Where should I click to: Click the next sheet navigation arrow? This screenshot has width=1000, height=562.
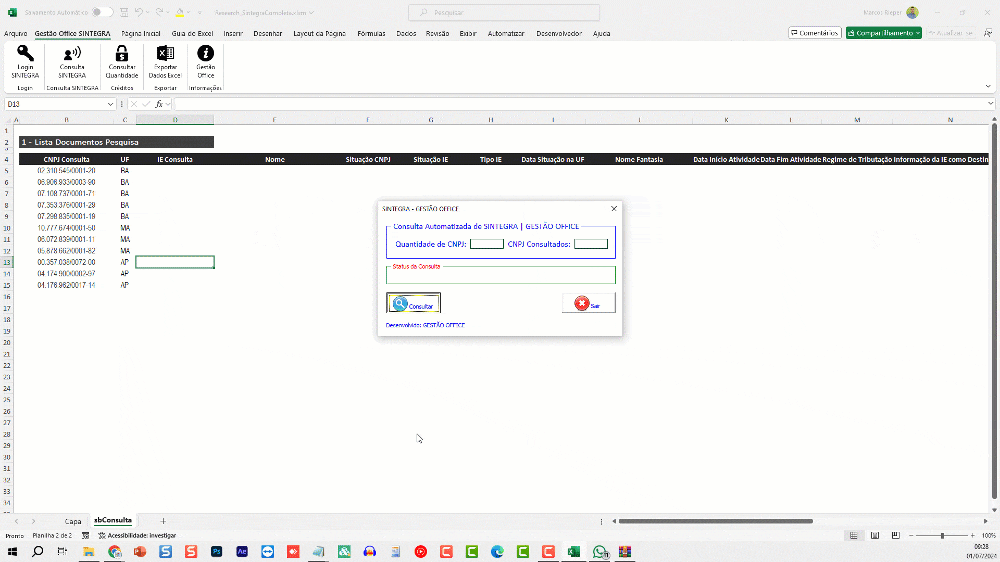click(33, 521)
